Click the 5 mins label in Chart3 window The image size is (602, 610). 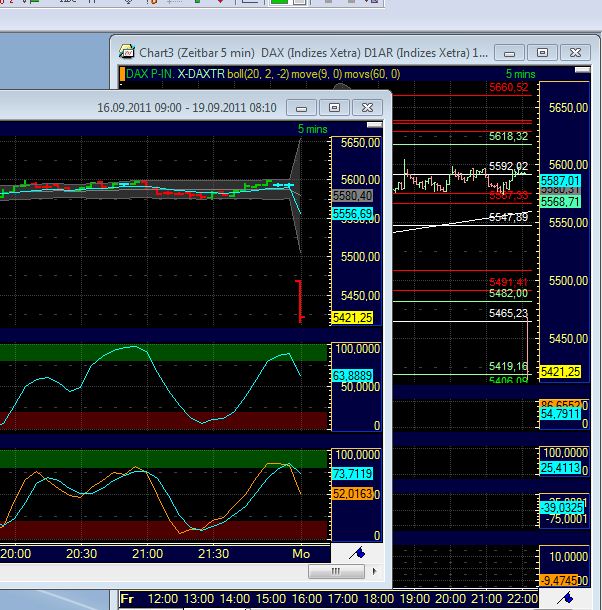tap(520, 74)
